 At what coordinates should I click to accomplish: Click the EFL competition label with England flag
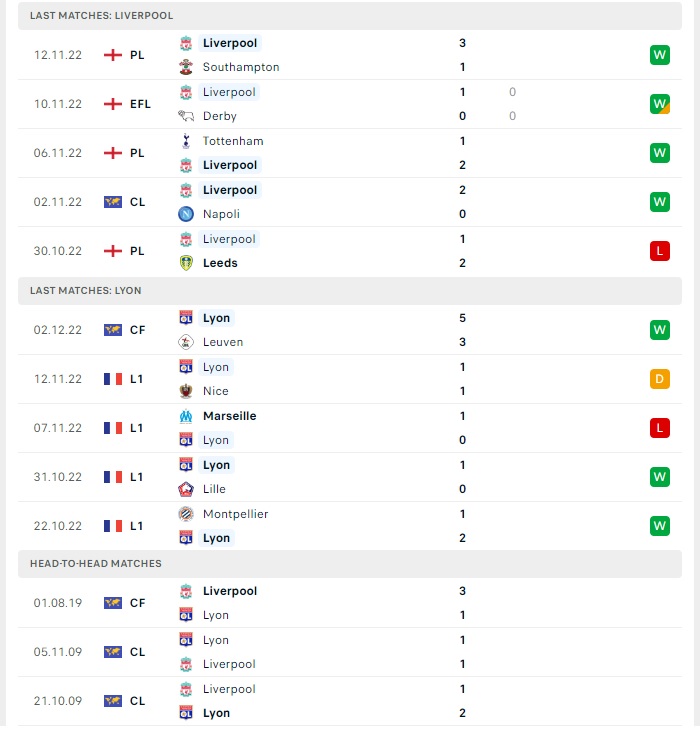127,104
